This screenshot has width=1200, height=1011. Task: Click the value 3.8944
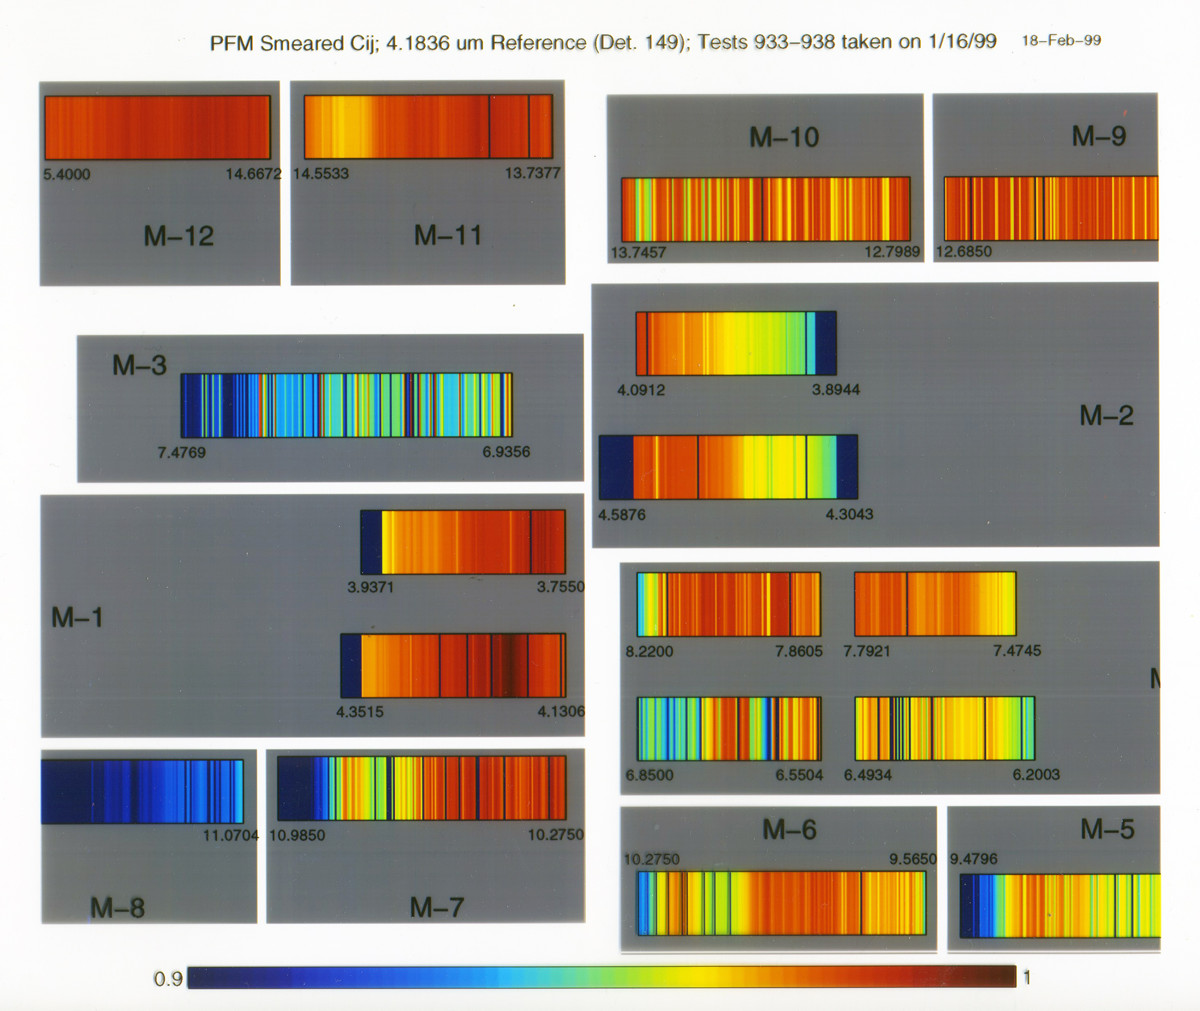[835, 390]
